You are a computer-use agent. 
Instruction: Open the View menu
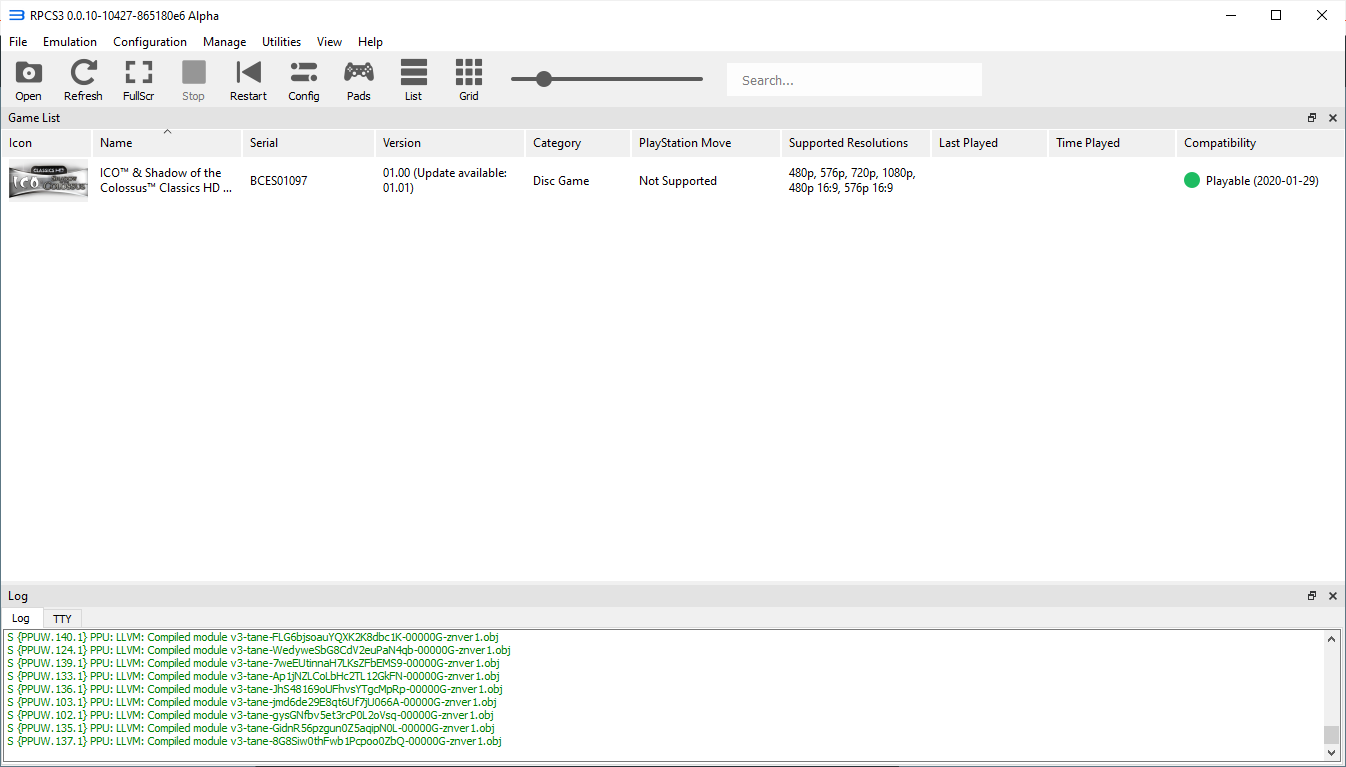329,42
